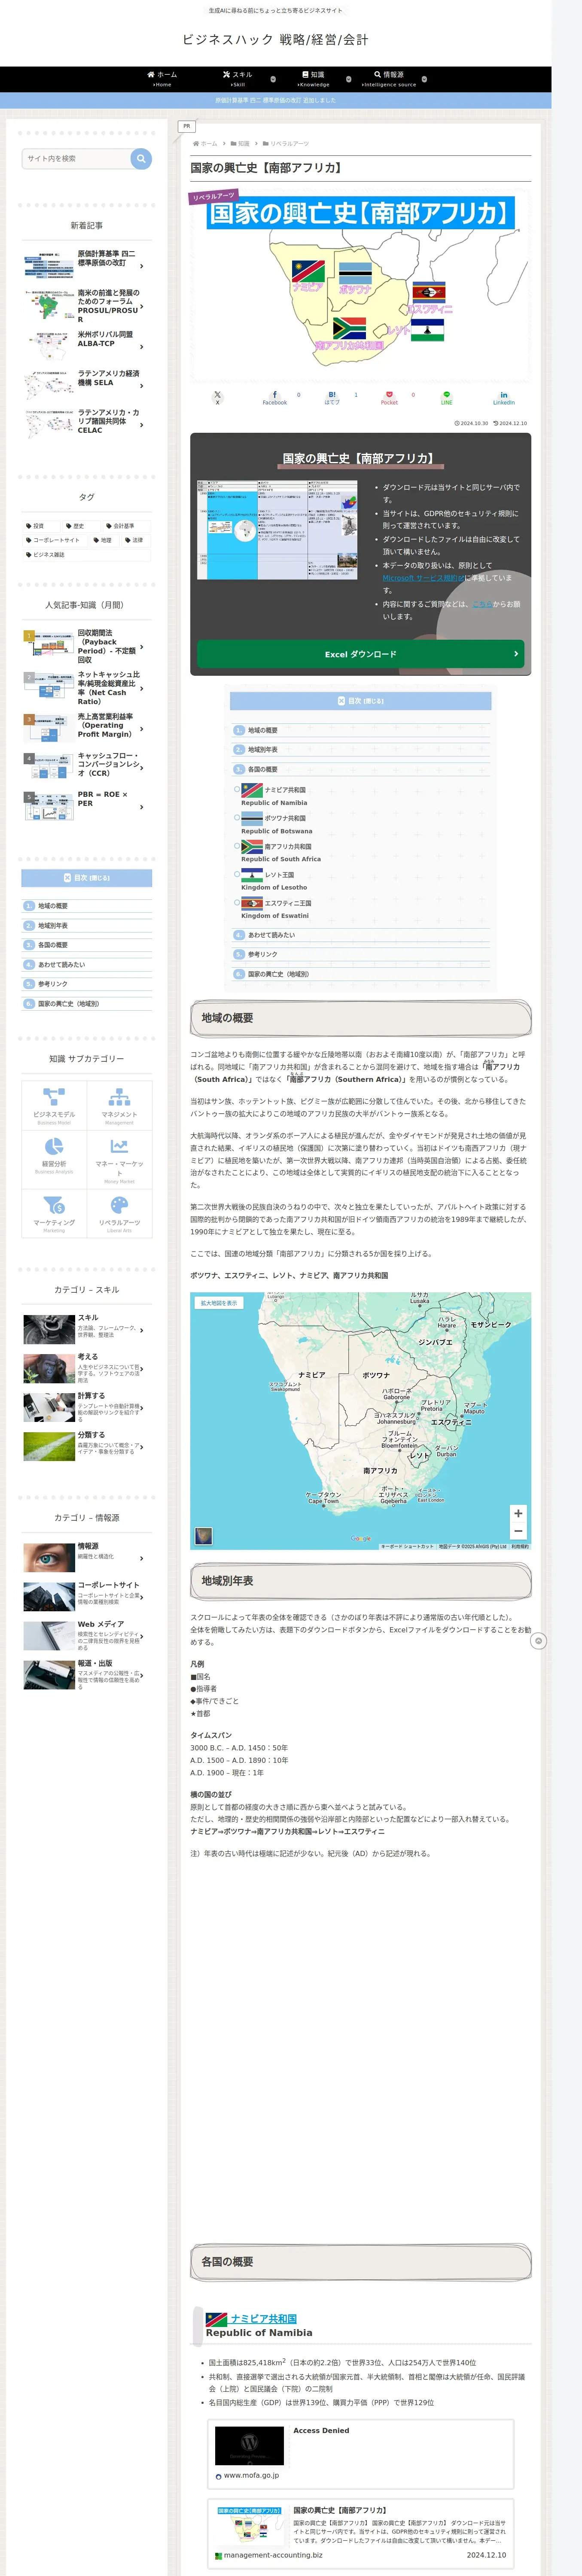Click the green Excel ダウンロード button
582x2576 pixels.
(360, 654)
